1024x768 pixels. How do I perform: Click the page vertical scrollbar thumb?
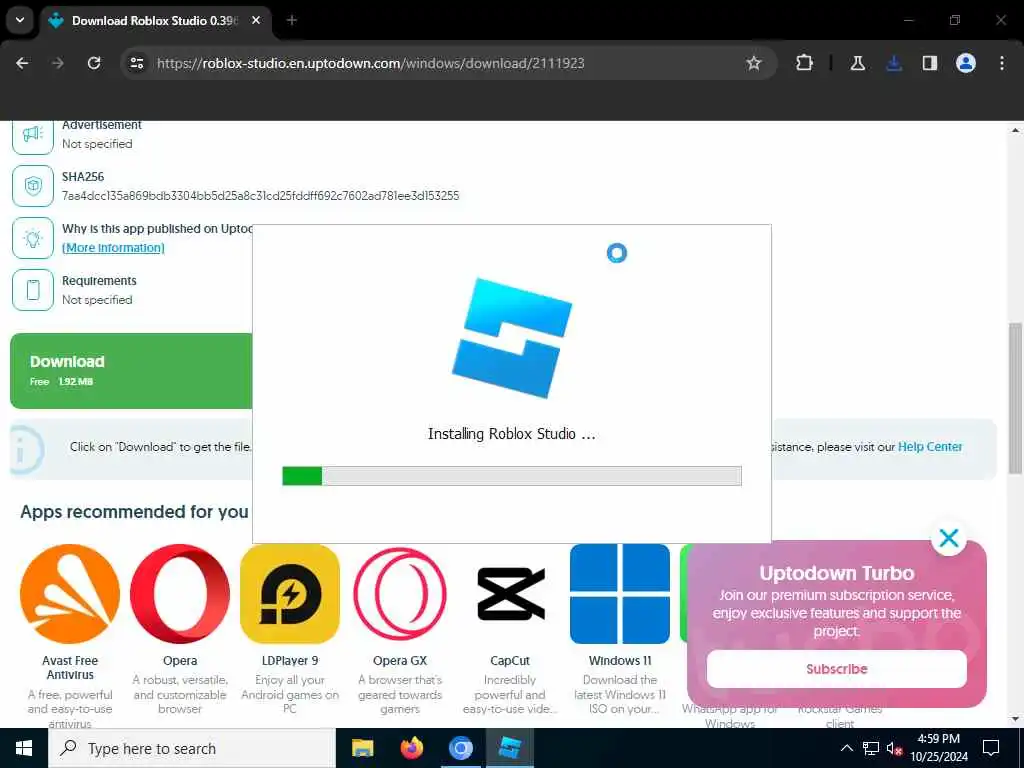(1015, 398)
